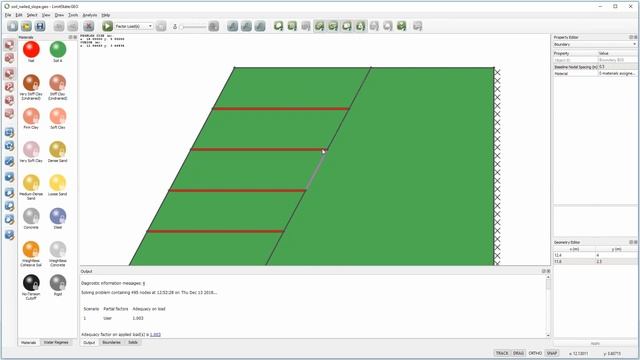Screen dimensions: 640x360
Task: Edit the Baseline Nodal Spacing value field
Action: [617, 67]
